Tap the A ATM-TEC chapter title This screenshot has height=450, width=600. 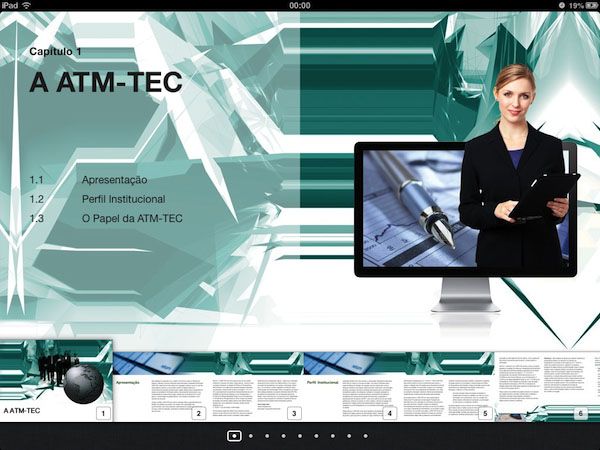pos(105,83)
